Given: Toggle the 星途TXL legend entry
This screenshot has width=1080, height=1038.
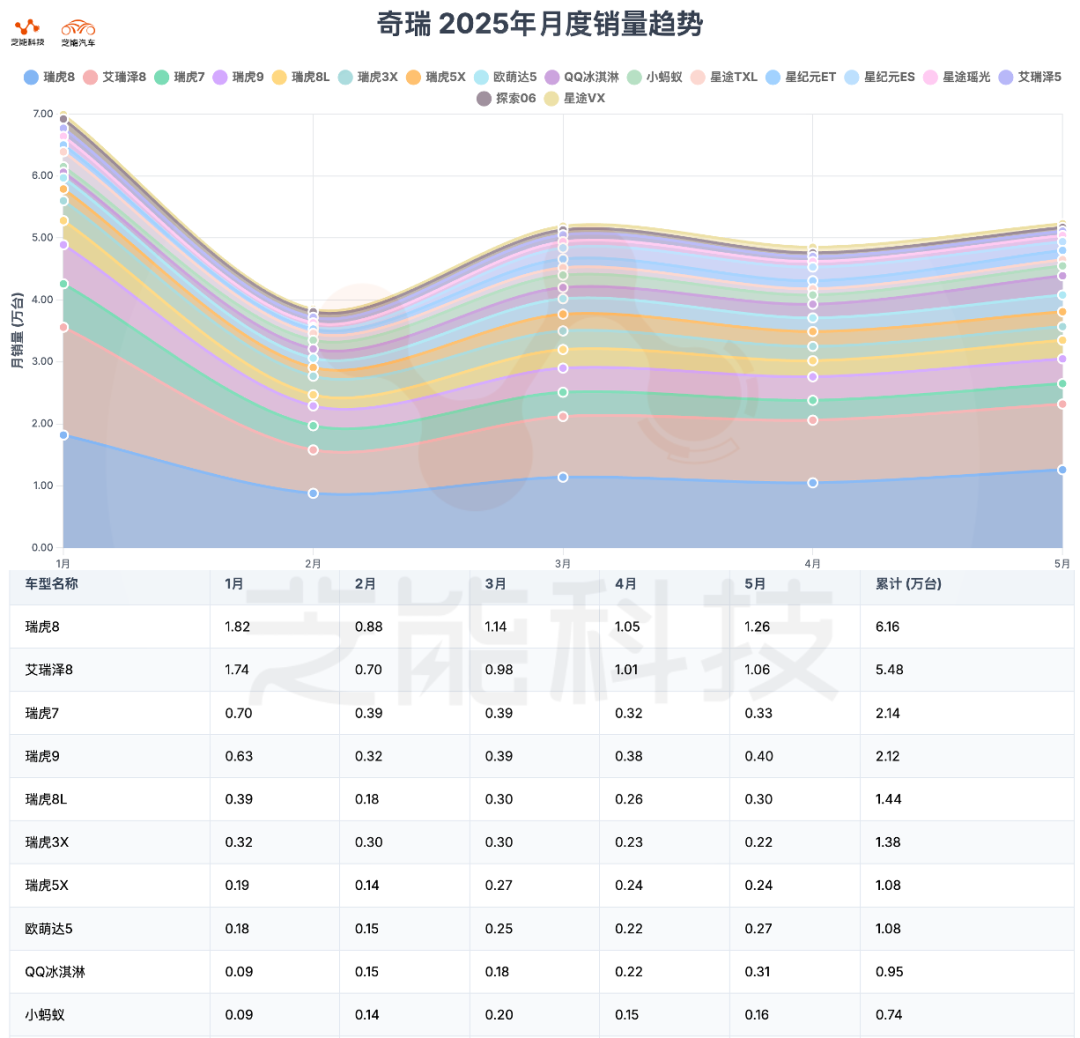Looking at the screenshot, I should point(724,77).
